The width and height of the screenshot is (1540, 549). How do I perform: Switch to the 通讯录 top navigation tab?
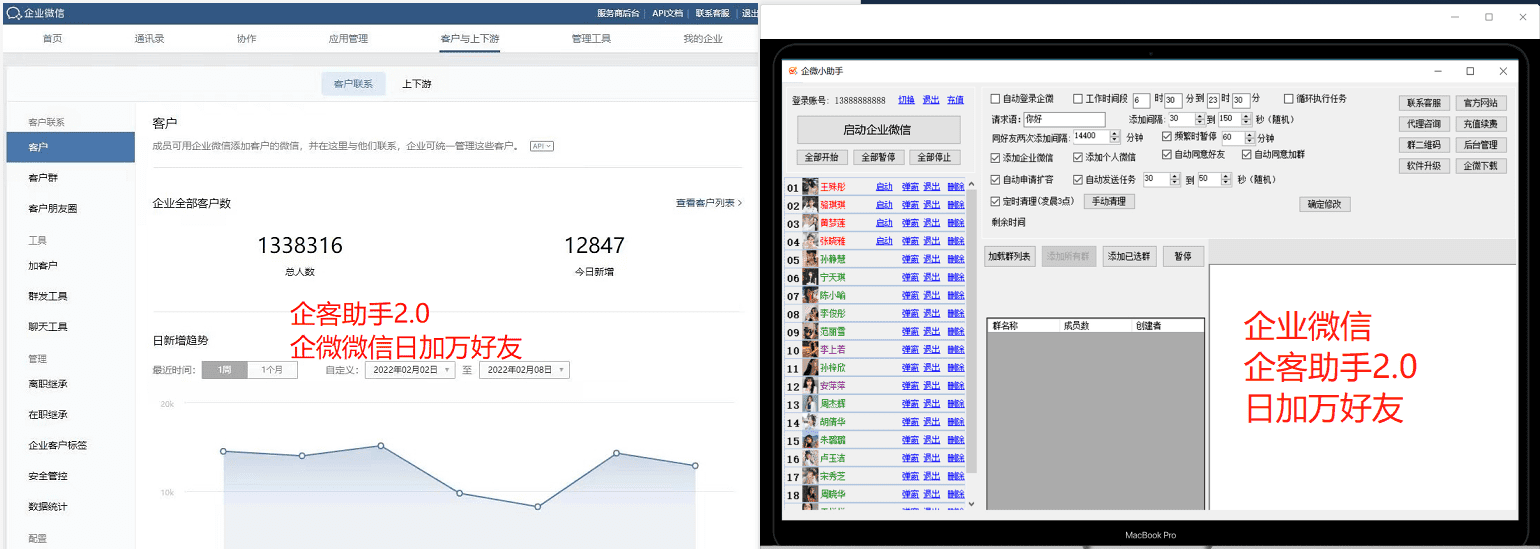149,39
